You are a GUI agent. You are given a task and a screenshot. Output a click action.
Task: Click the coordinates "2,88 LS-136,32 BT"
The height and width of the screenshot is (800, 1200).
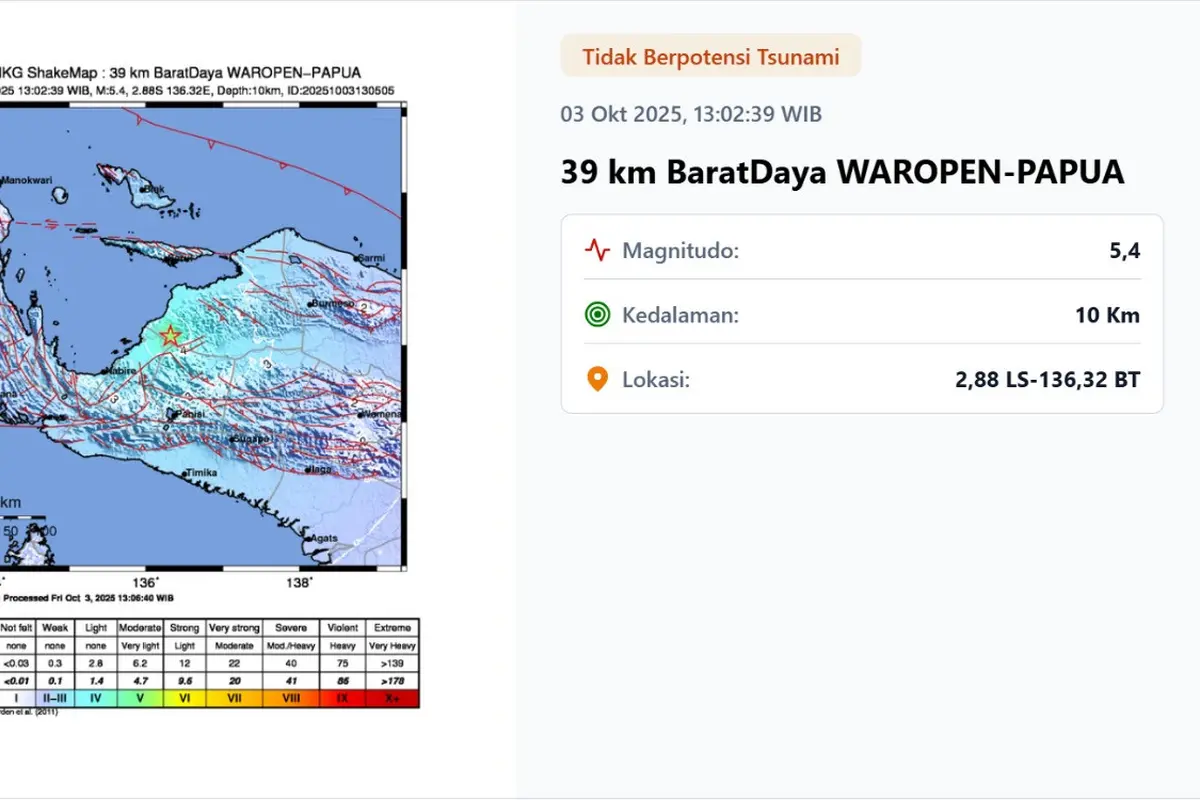coord(1048,380)
